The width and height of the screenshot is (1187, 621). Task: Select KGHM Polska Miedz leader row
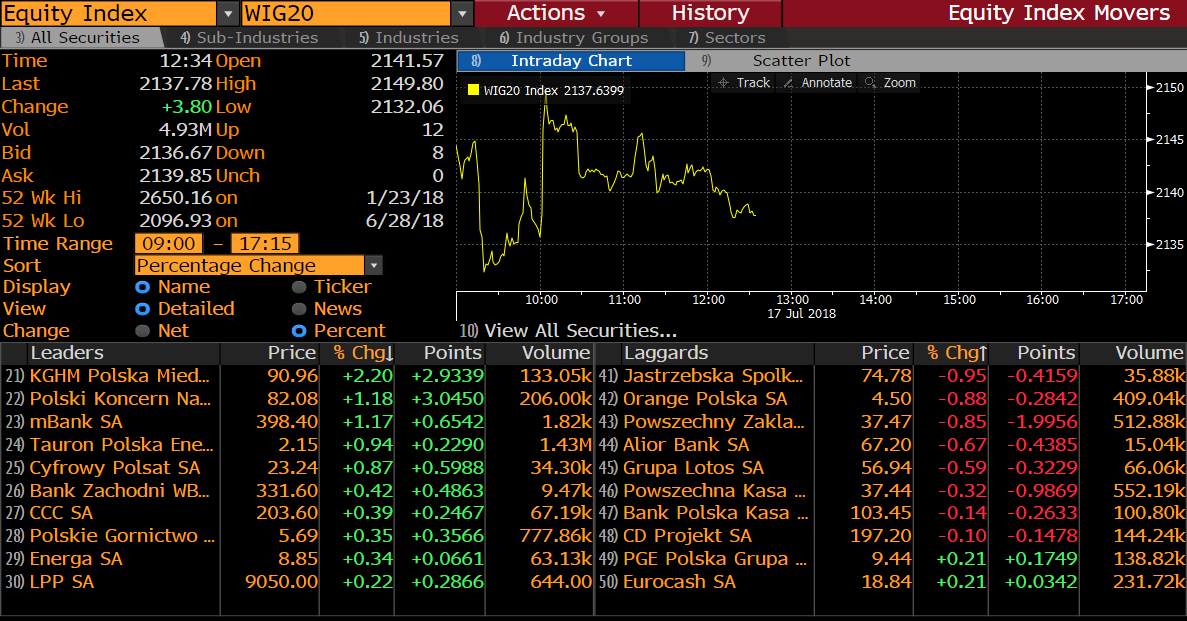click(120, 376)
